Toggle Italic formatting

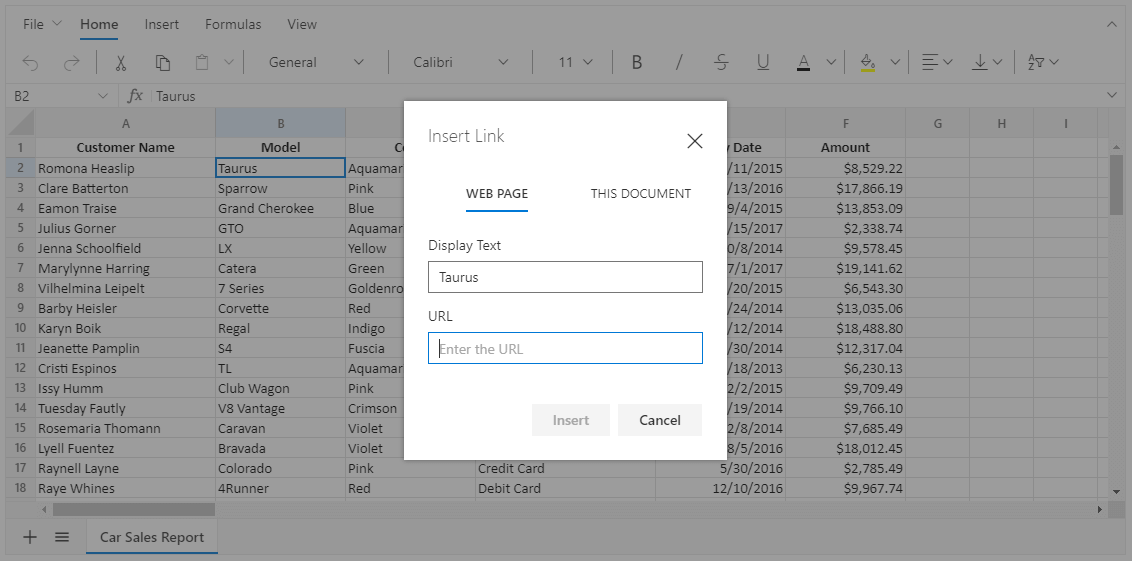[x=679, y=62]
